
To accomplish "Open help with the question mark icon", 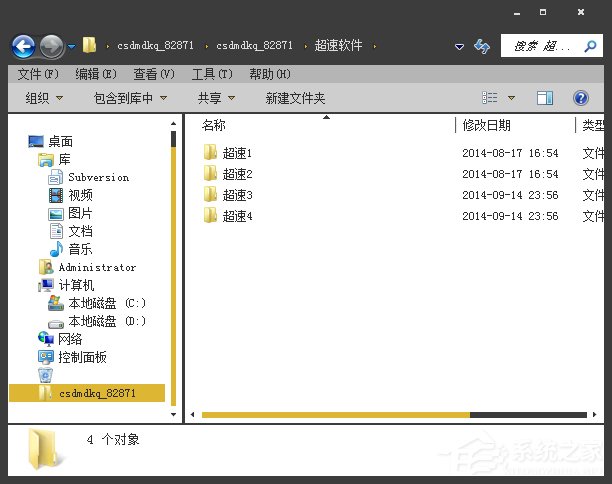I will (x=581, y=98).
